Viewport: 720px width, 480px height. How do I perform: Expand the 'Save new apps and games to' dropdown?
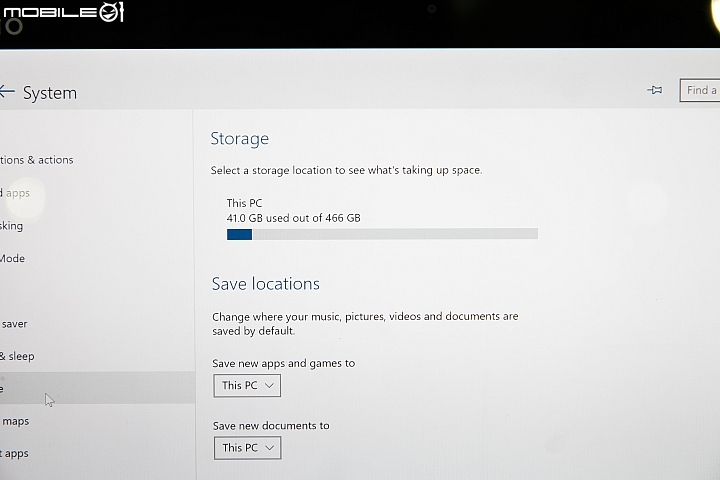pyautogui.click(x=247, y=385)
